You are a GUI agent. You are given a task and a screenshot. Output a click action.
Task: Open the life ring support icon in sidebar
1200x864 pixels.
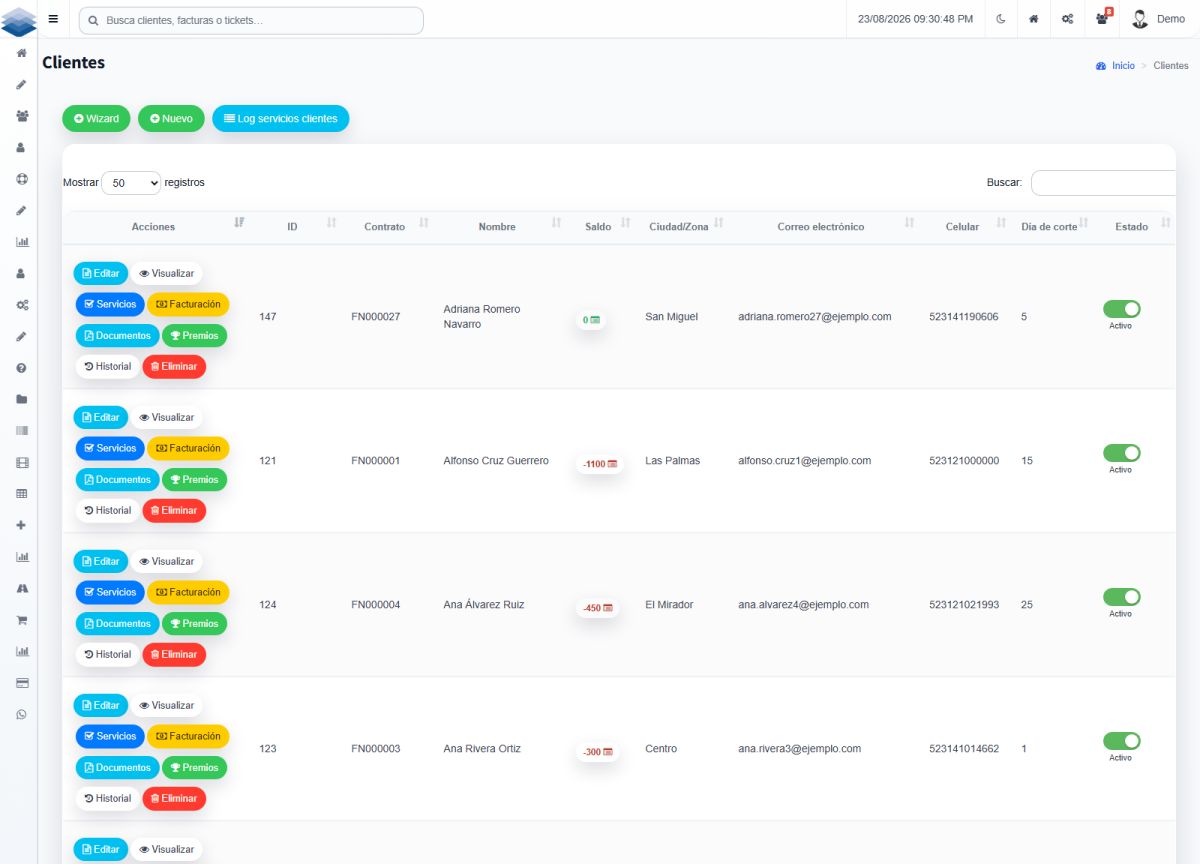[x=21, y=179]
